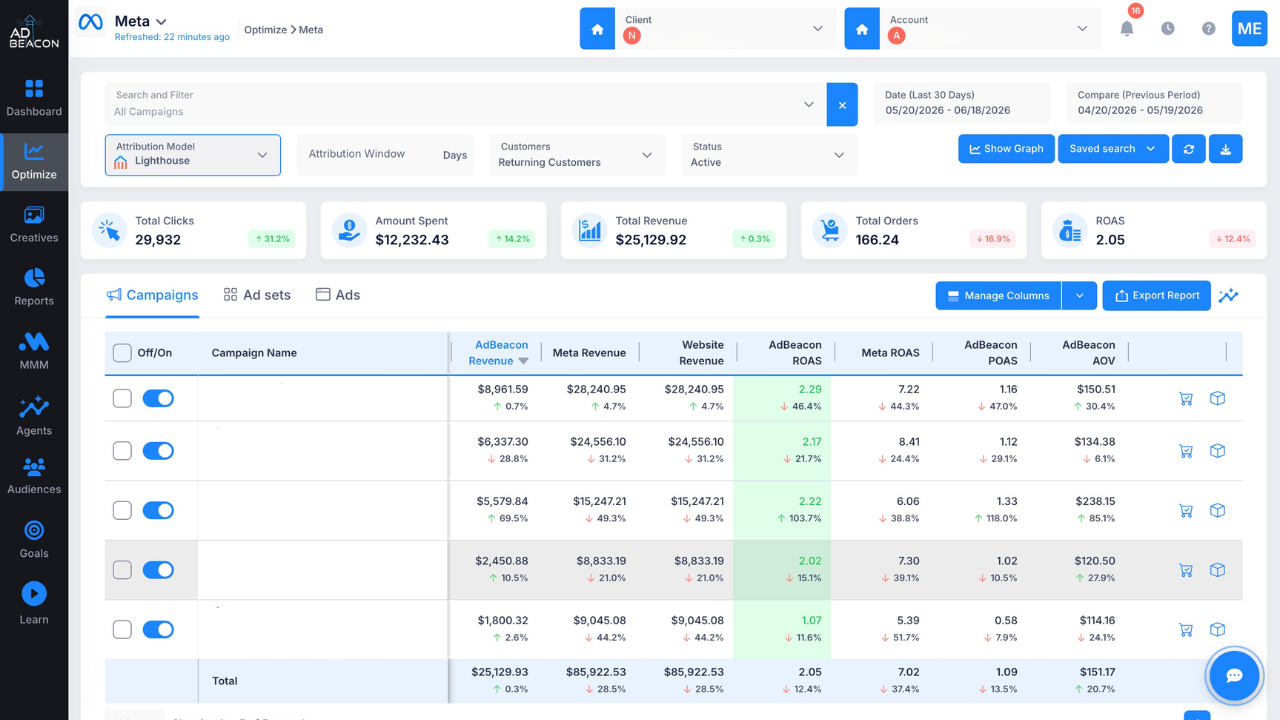The image size is (1280, 720).
Task: Clear the campaign search filter with X
Action: pos(842,104)
